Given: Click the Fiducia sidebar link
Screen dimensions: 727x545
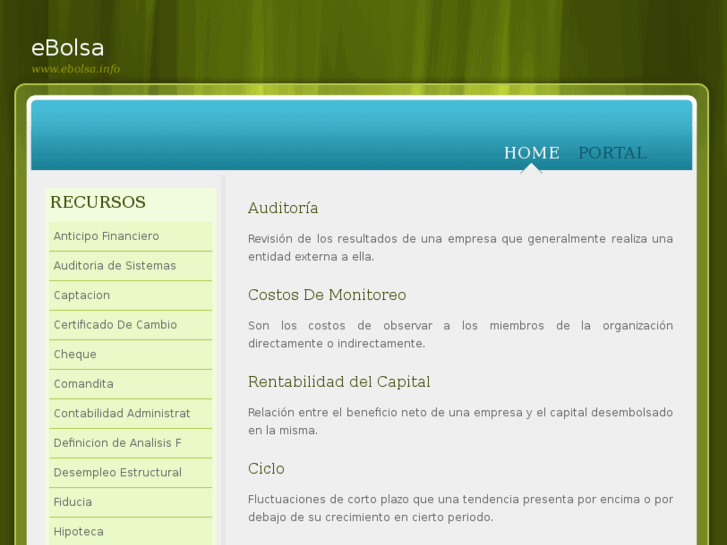Looking at the screenshot, I should pos(72,502).
